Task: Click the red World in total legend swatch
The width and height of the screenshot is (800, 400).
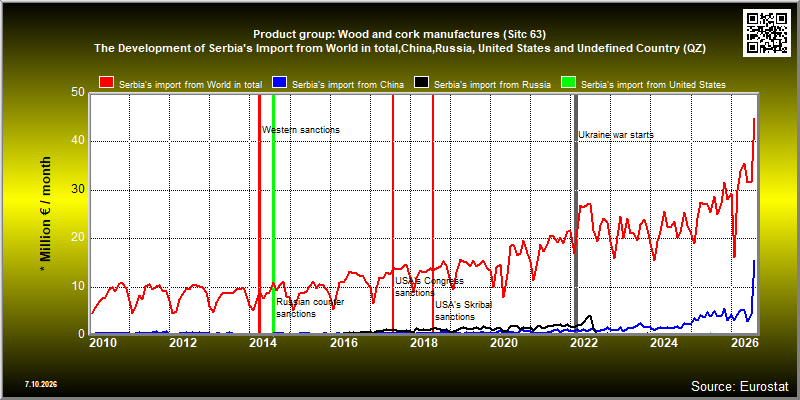Action: click(x=107, y=83)
